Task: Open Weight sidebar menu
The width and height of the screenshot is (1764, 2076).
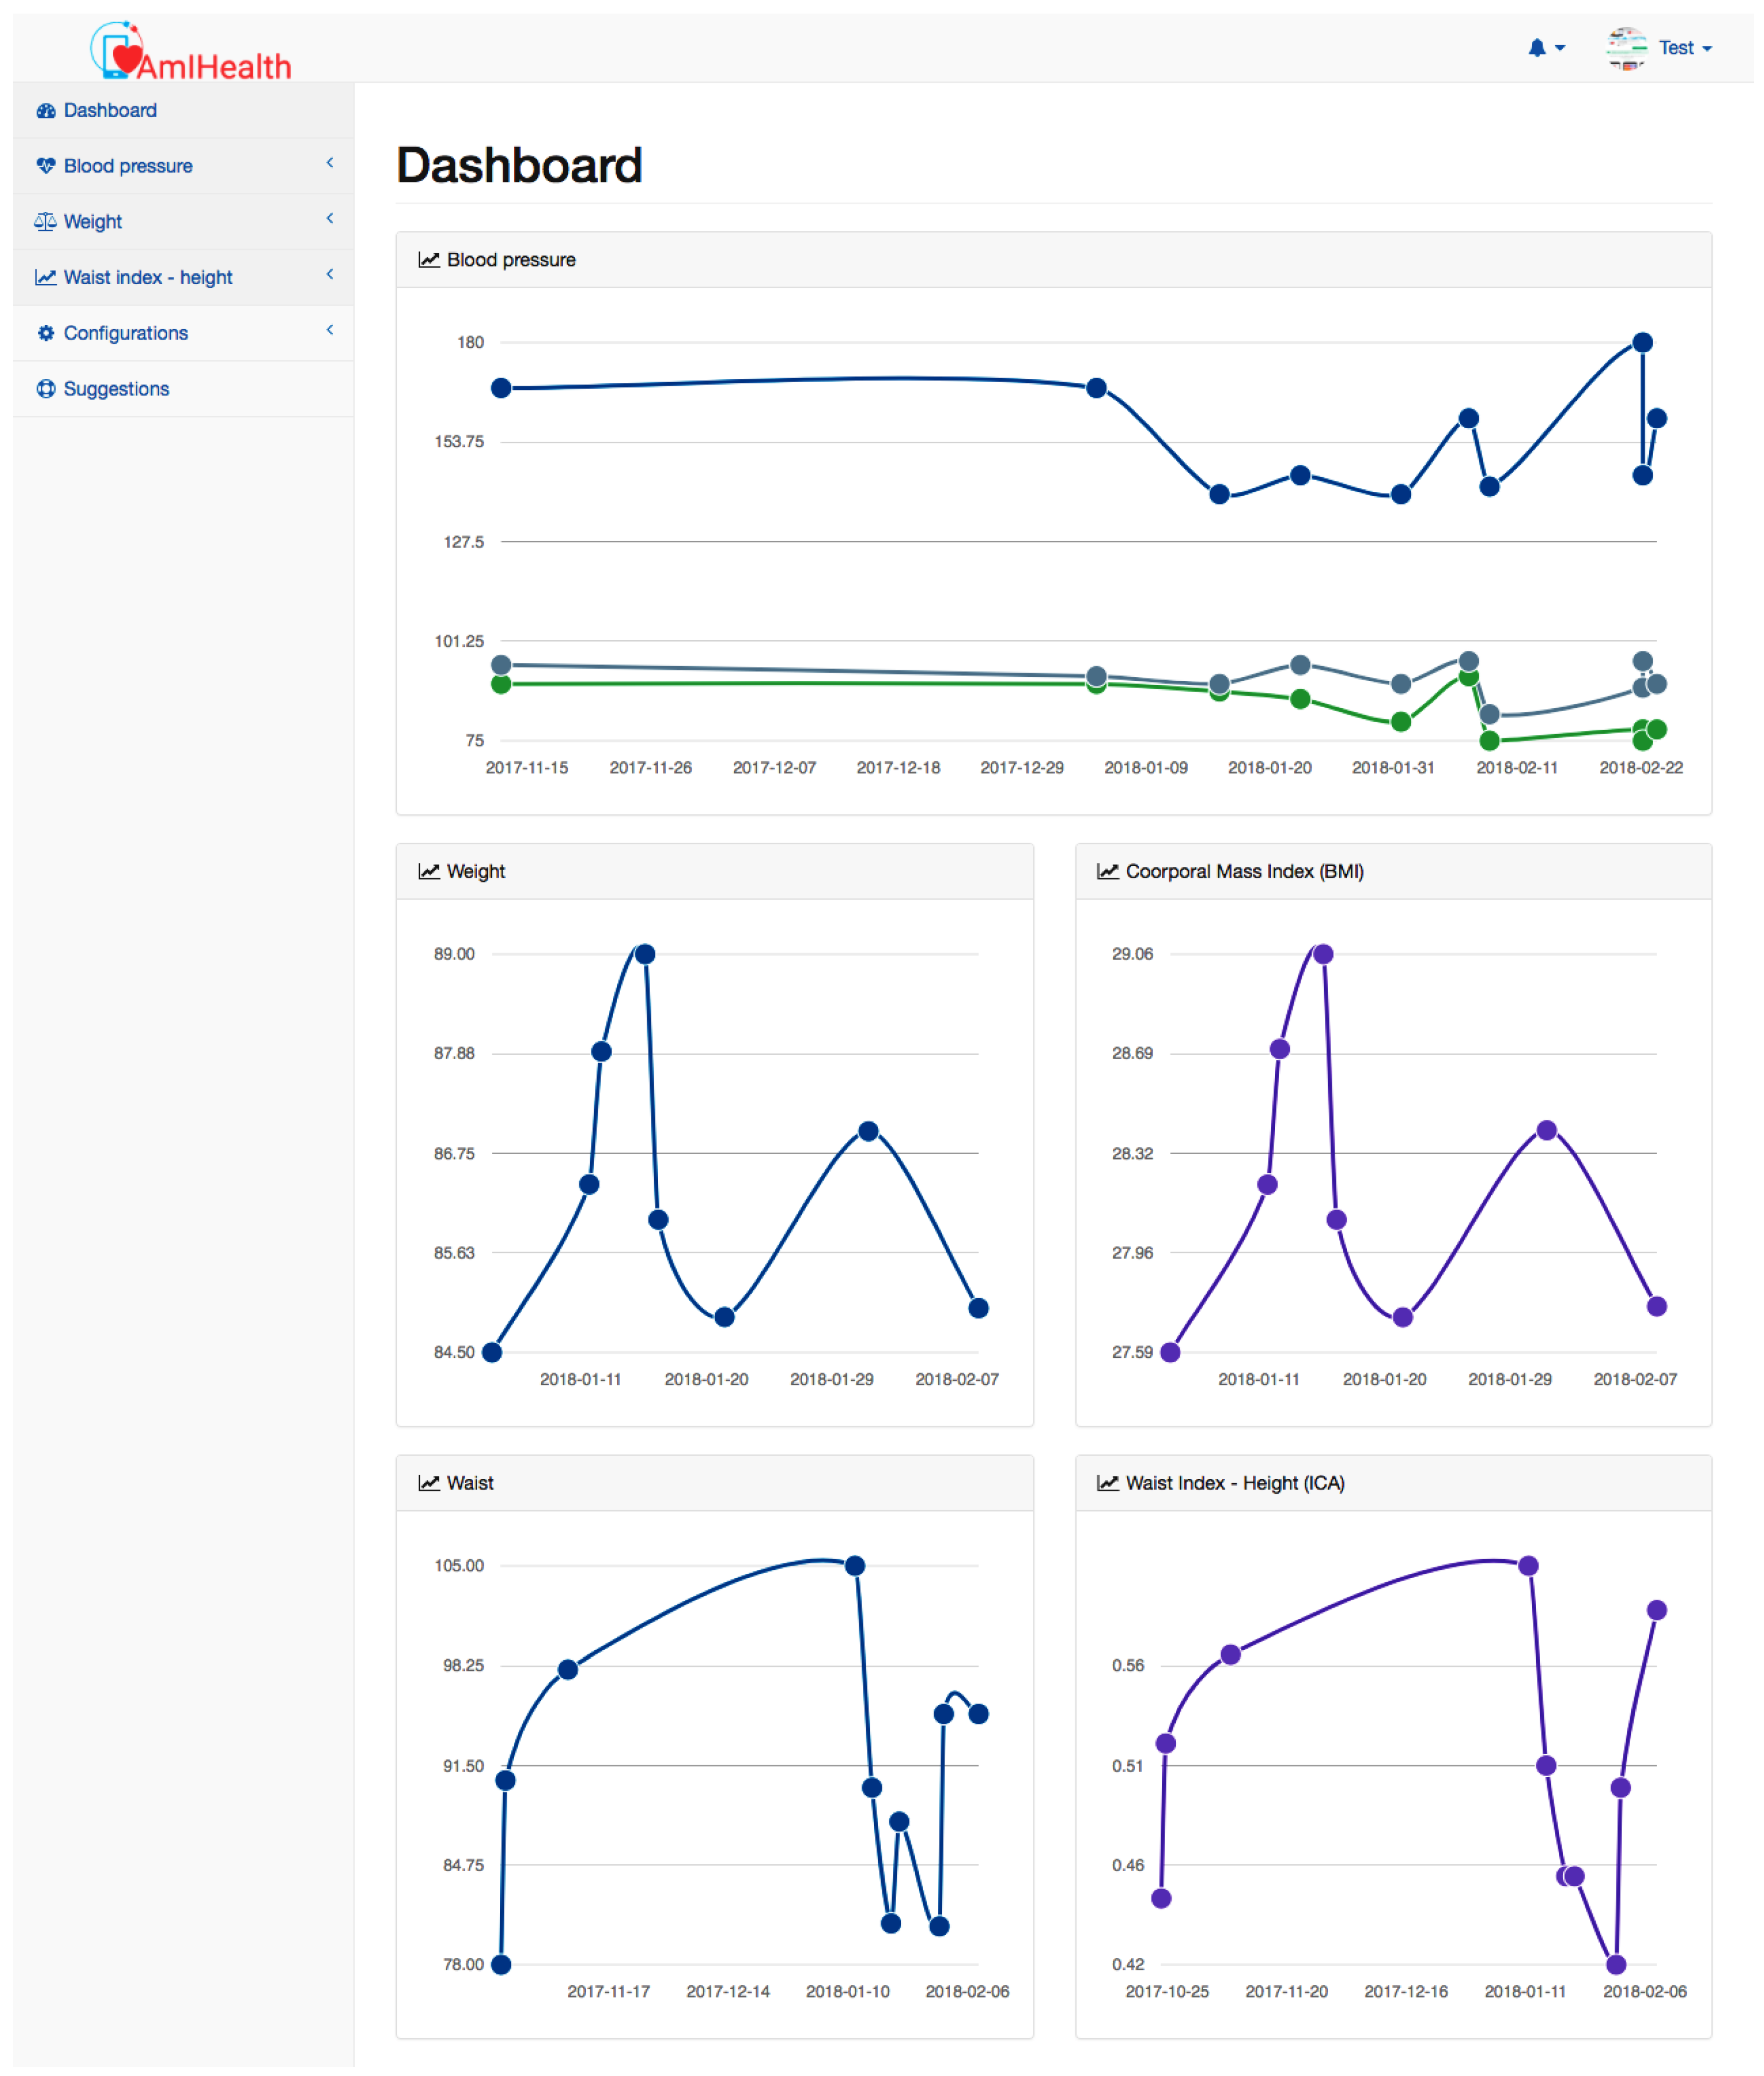Action: (183, 222)
